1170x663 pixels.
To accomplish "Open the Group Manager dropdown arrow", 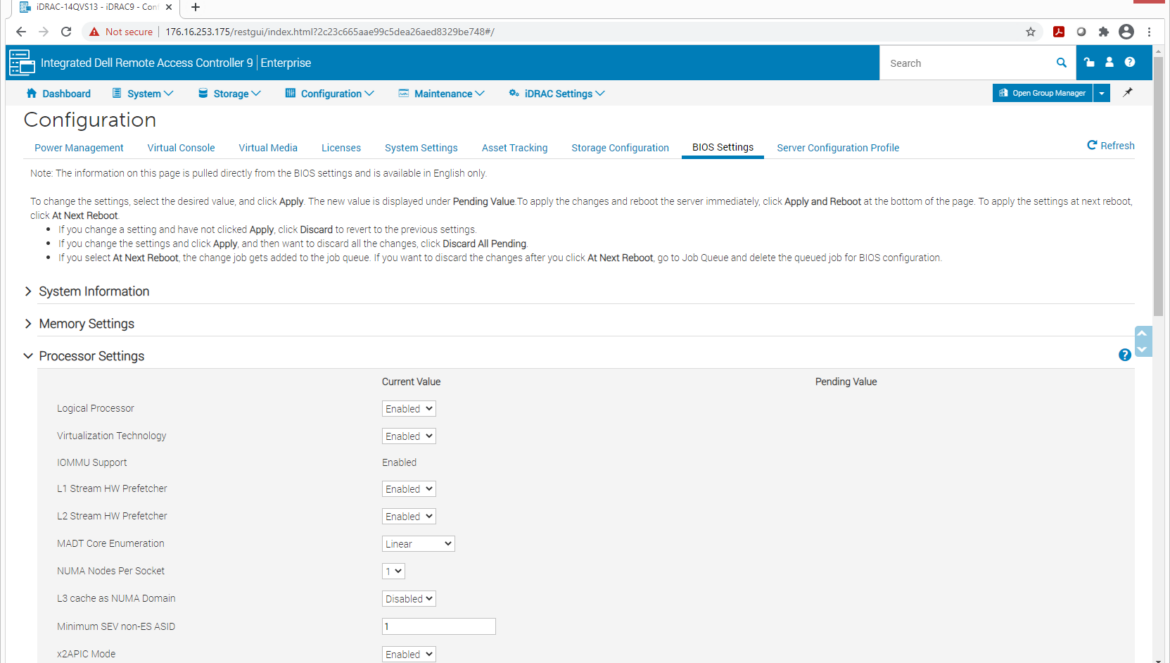I will pos(1101,92).
